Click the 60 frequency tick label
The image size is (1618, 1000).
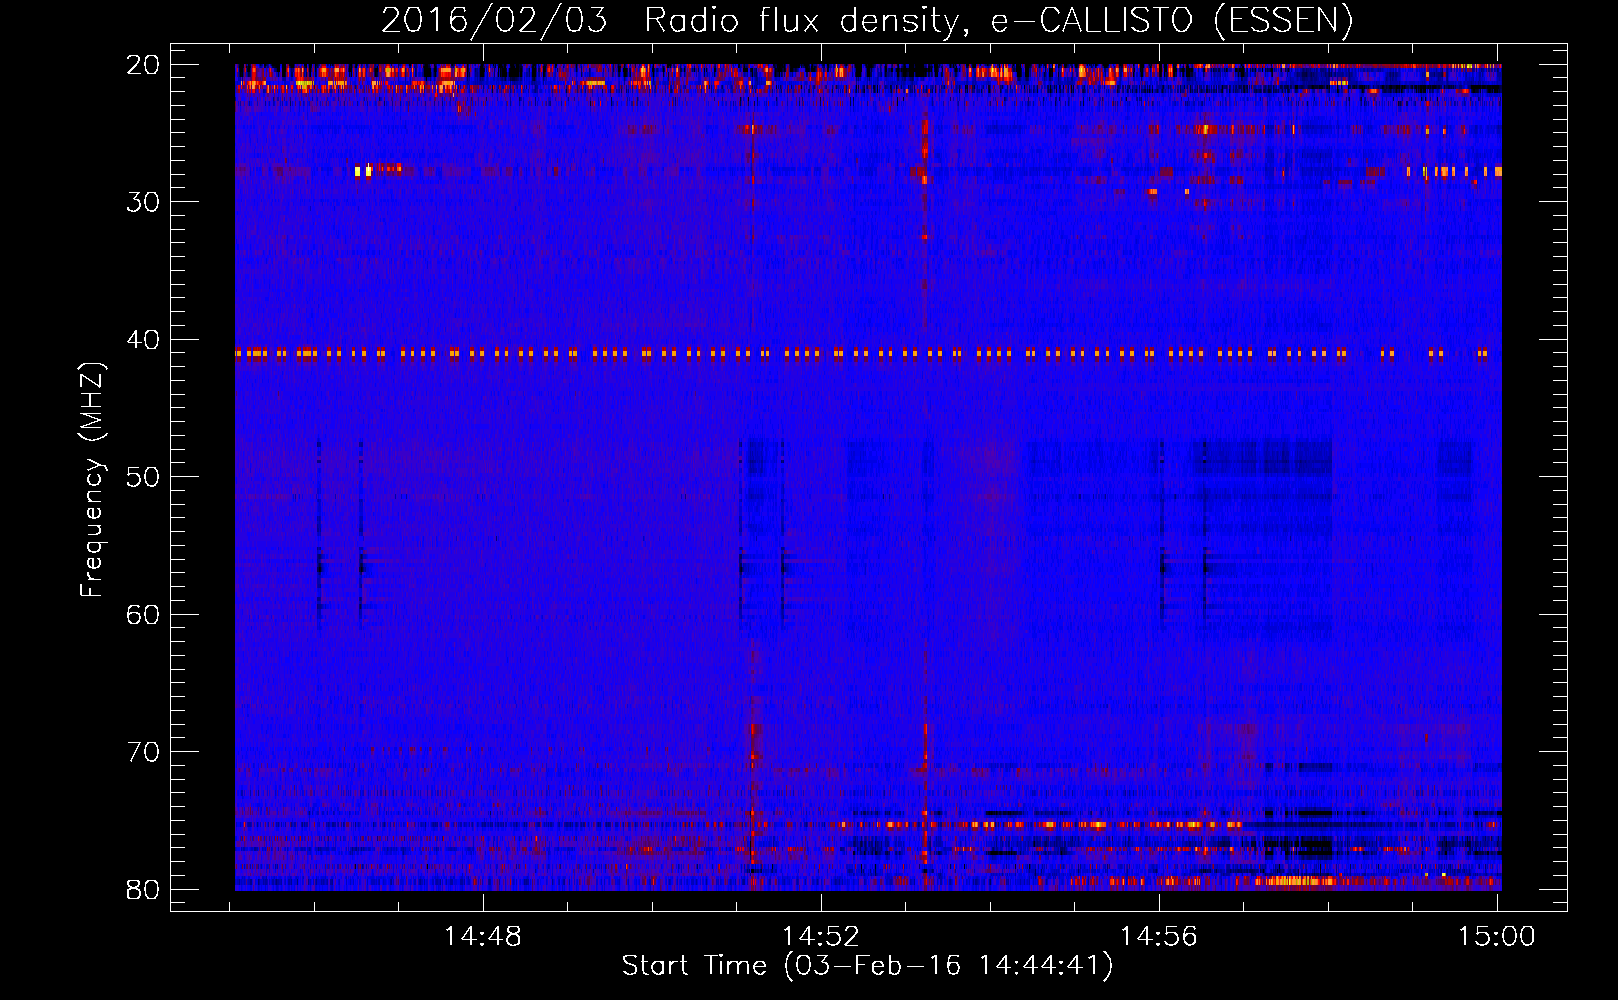pos(143,615)
